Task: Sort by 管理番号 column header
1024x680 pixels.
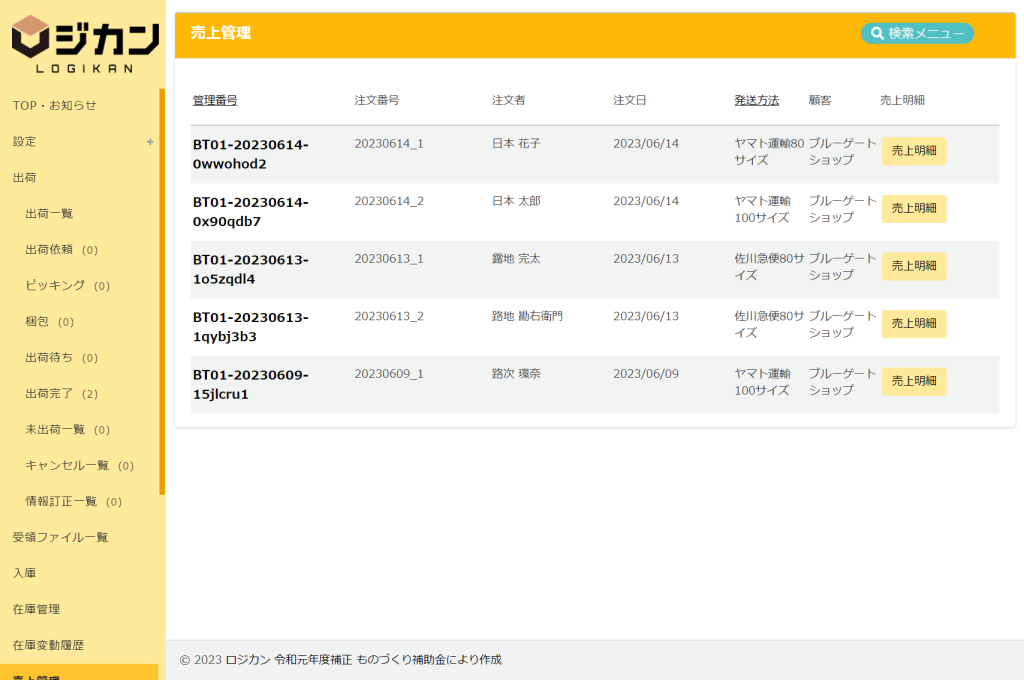Action: coord(215,100)
